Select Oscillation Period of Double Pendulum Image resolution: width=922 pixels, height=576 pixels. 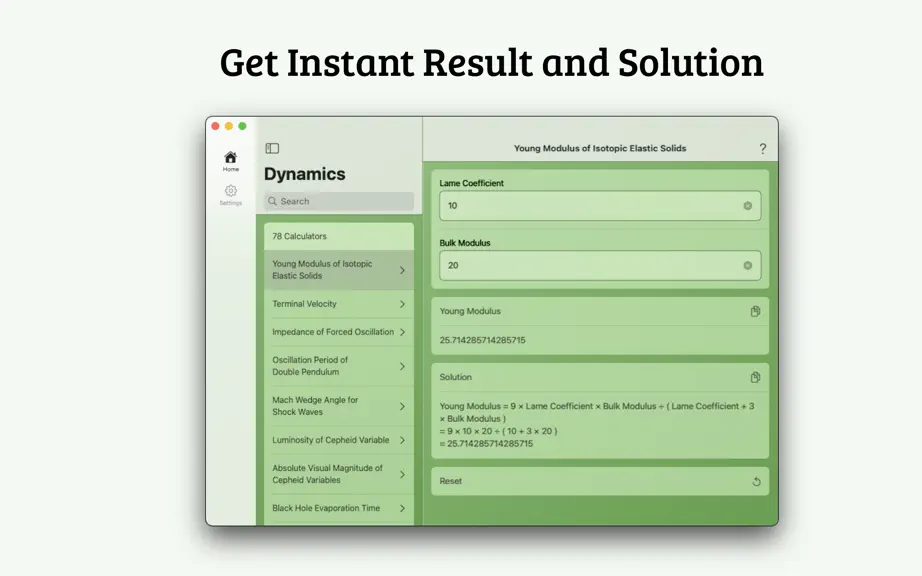[339, 366]
